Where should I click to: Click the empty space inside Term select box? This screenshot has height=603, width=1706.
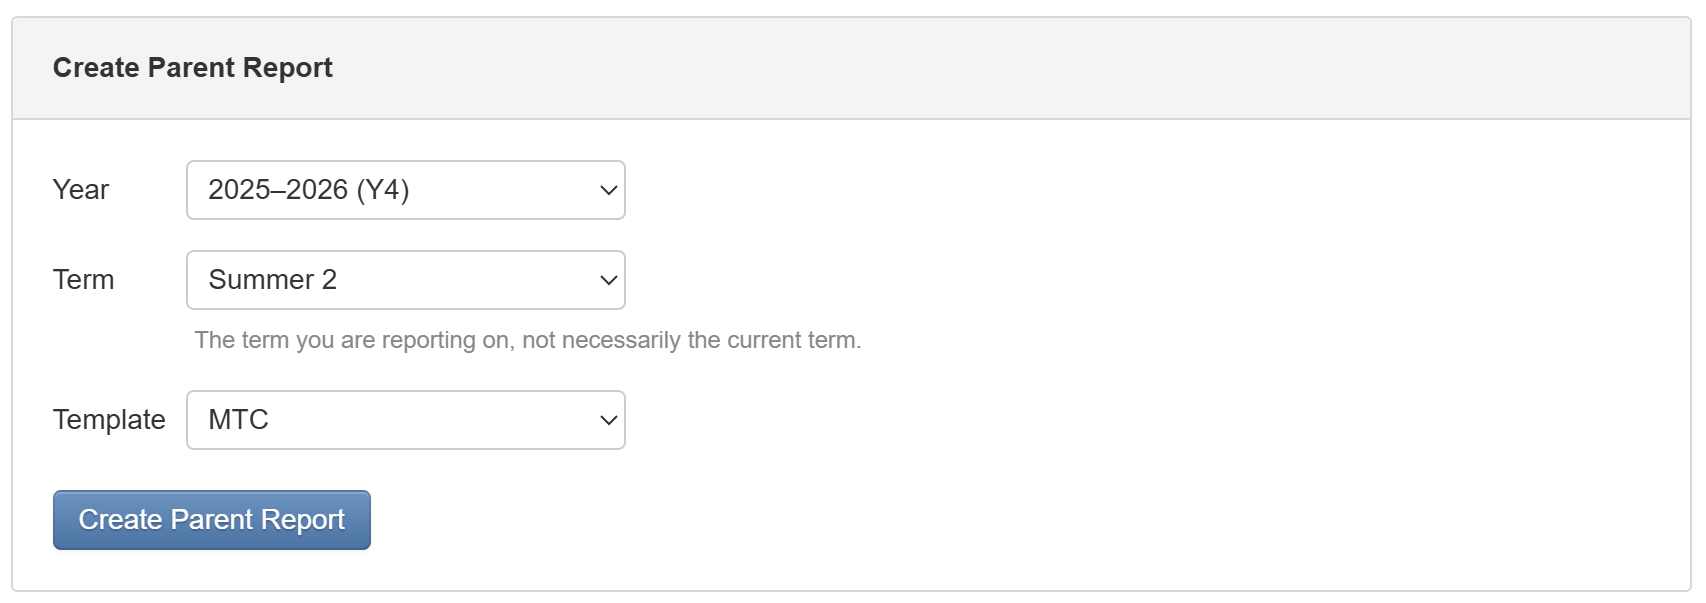pos(470,280)
